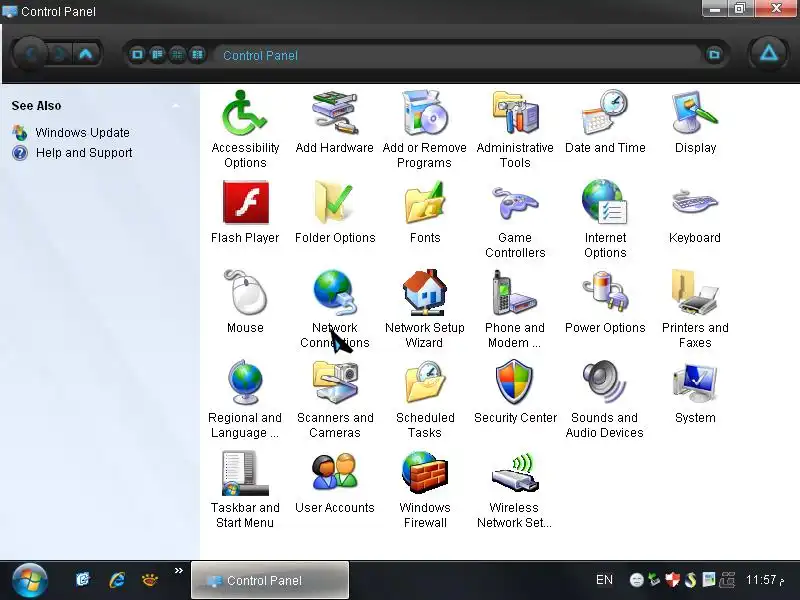The width and height of the screenshot is (800, 600).
Task: Launch the Network Setup Wizard
Action: [424, 309]
